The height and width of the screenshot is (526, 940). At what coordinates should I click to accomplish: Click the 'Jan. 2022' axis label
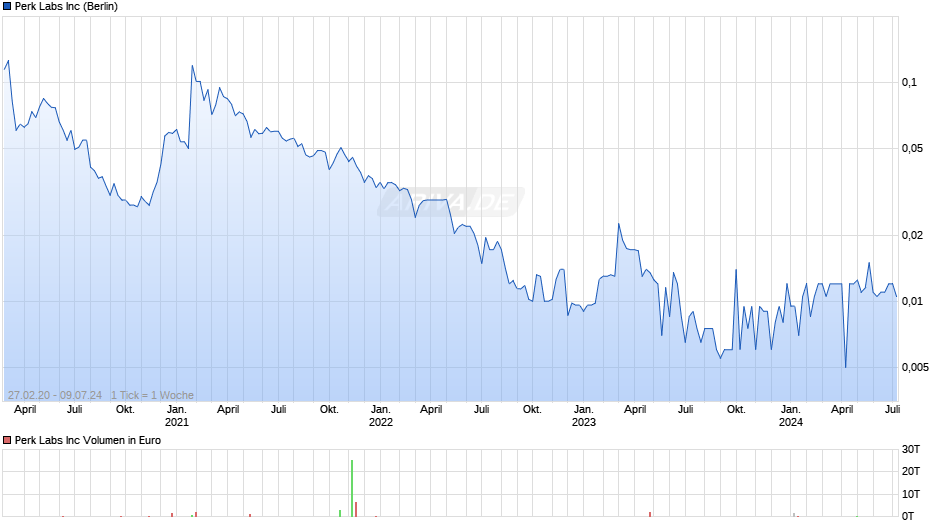click(380, 416)
